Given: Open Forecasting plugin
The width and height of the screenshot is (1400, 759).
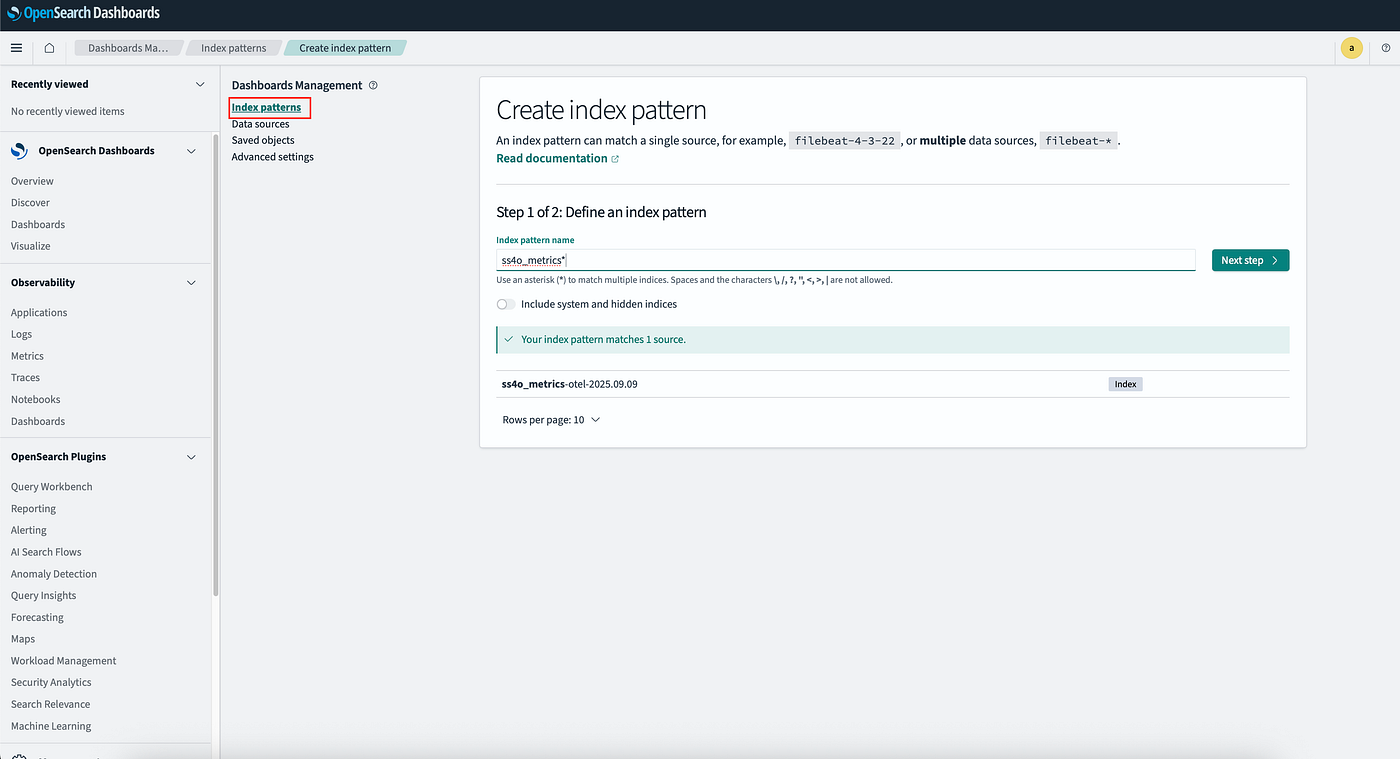Looking at the screenshot, I should point(37,618).
